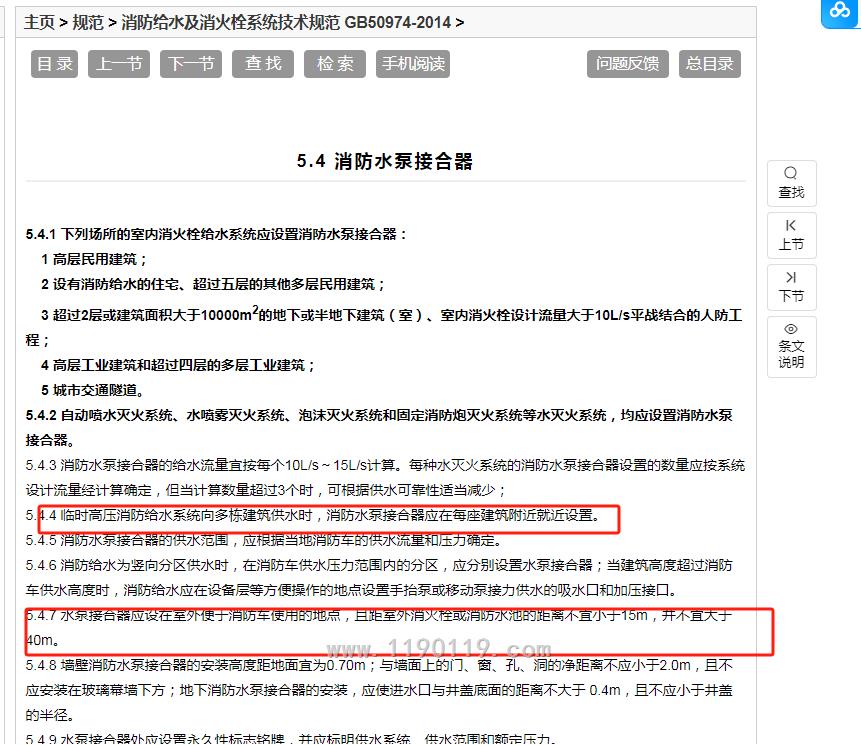Open the 查 找 toolbar button

(263, 64)
